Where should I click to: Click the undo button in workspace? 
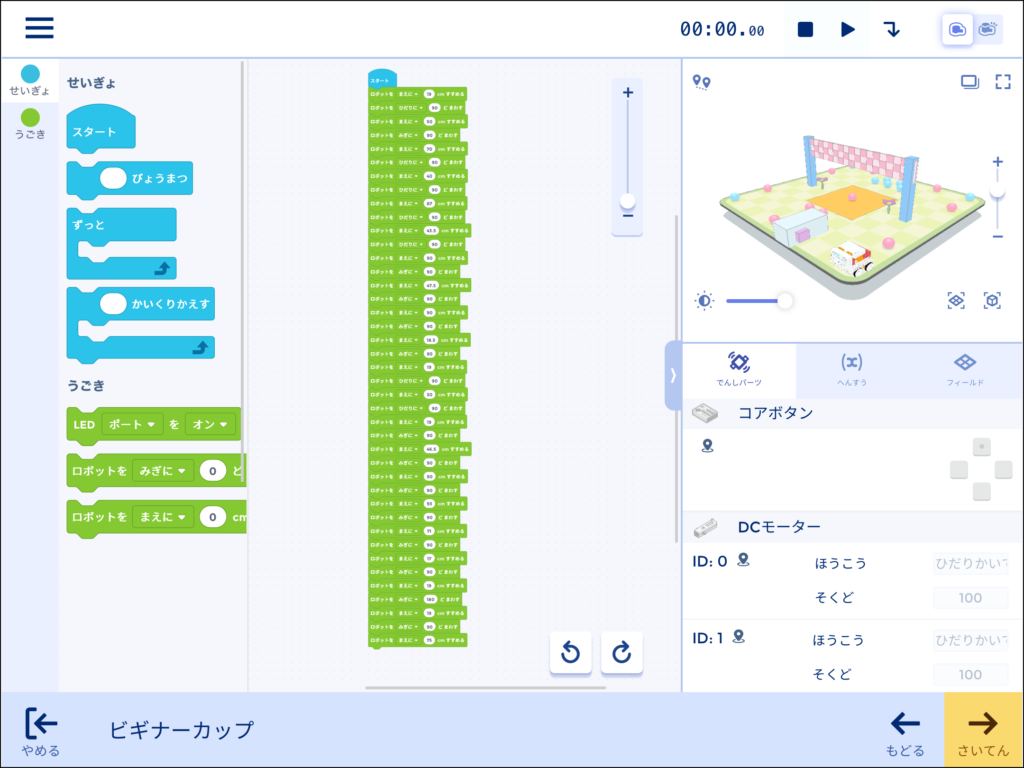570,653
